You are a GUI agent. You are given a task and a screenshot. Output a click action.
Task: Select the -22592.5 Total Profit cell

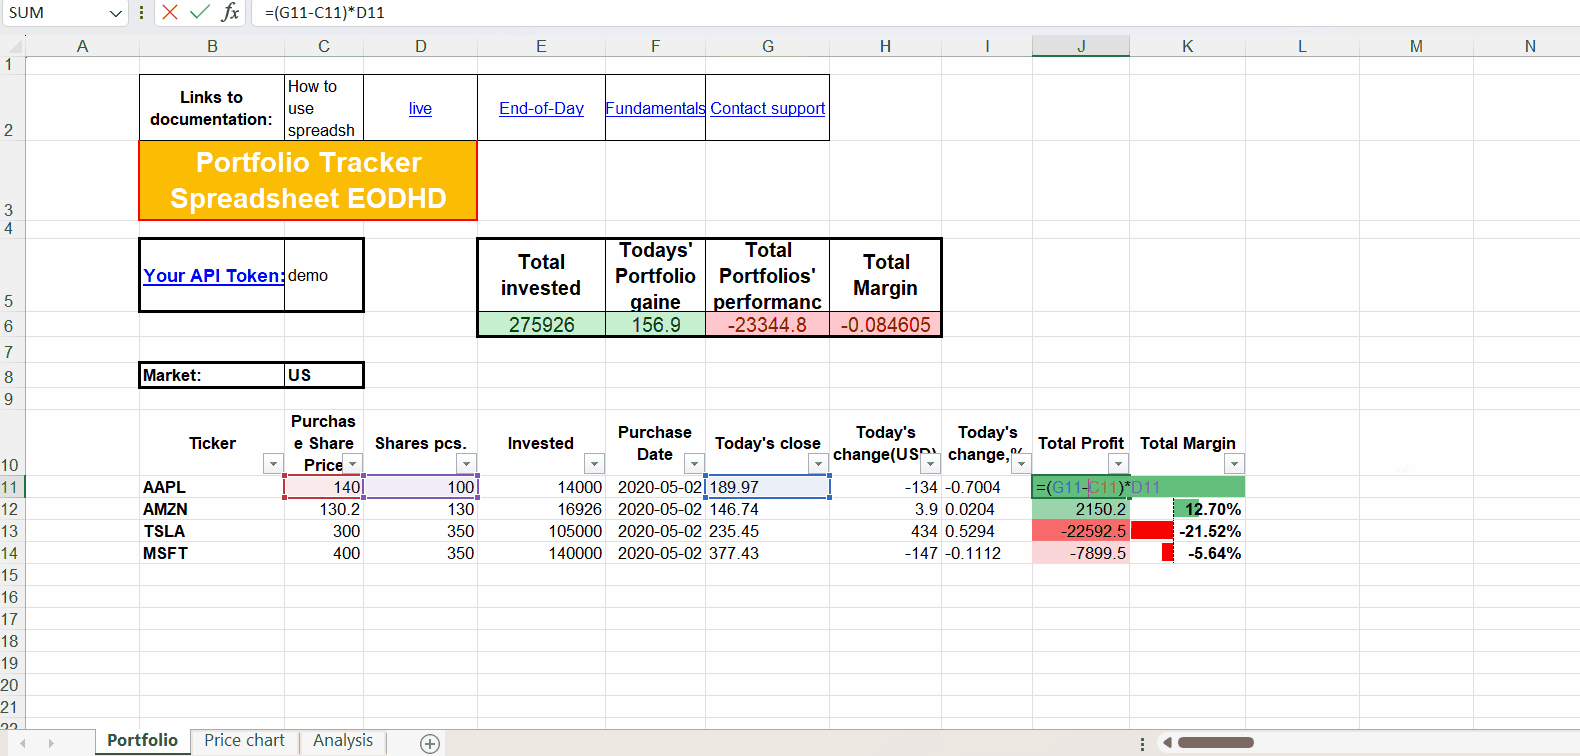[x=1081, y=531]
